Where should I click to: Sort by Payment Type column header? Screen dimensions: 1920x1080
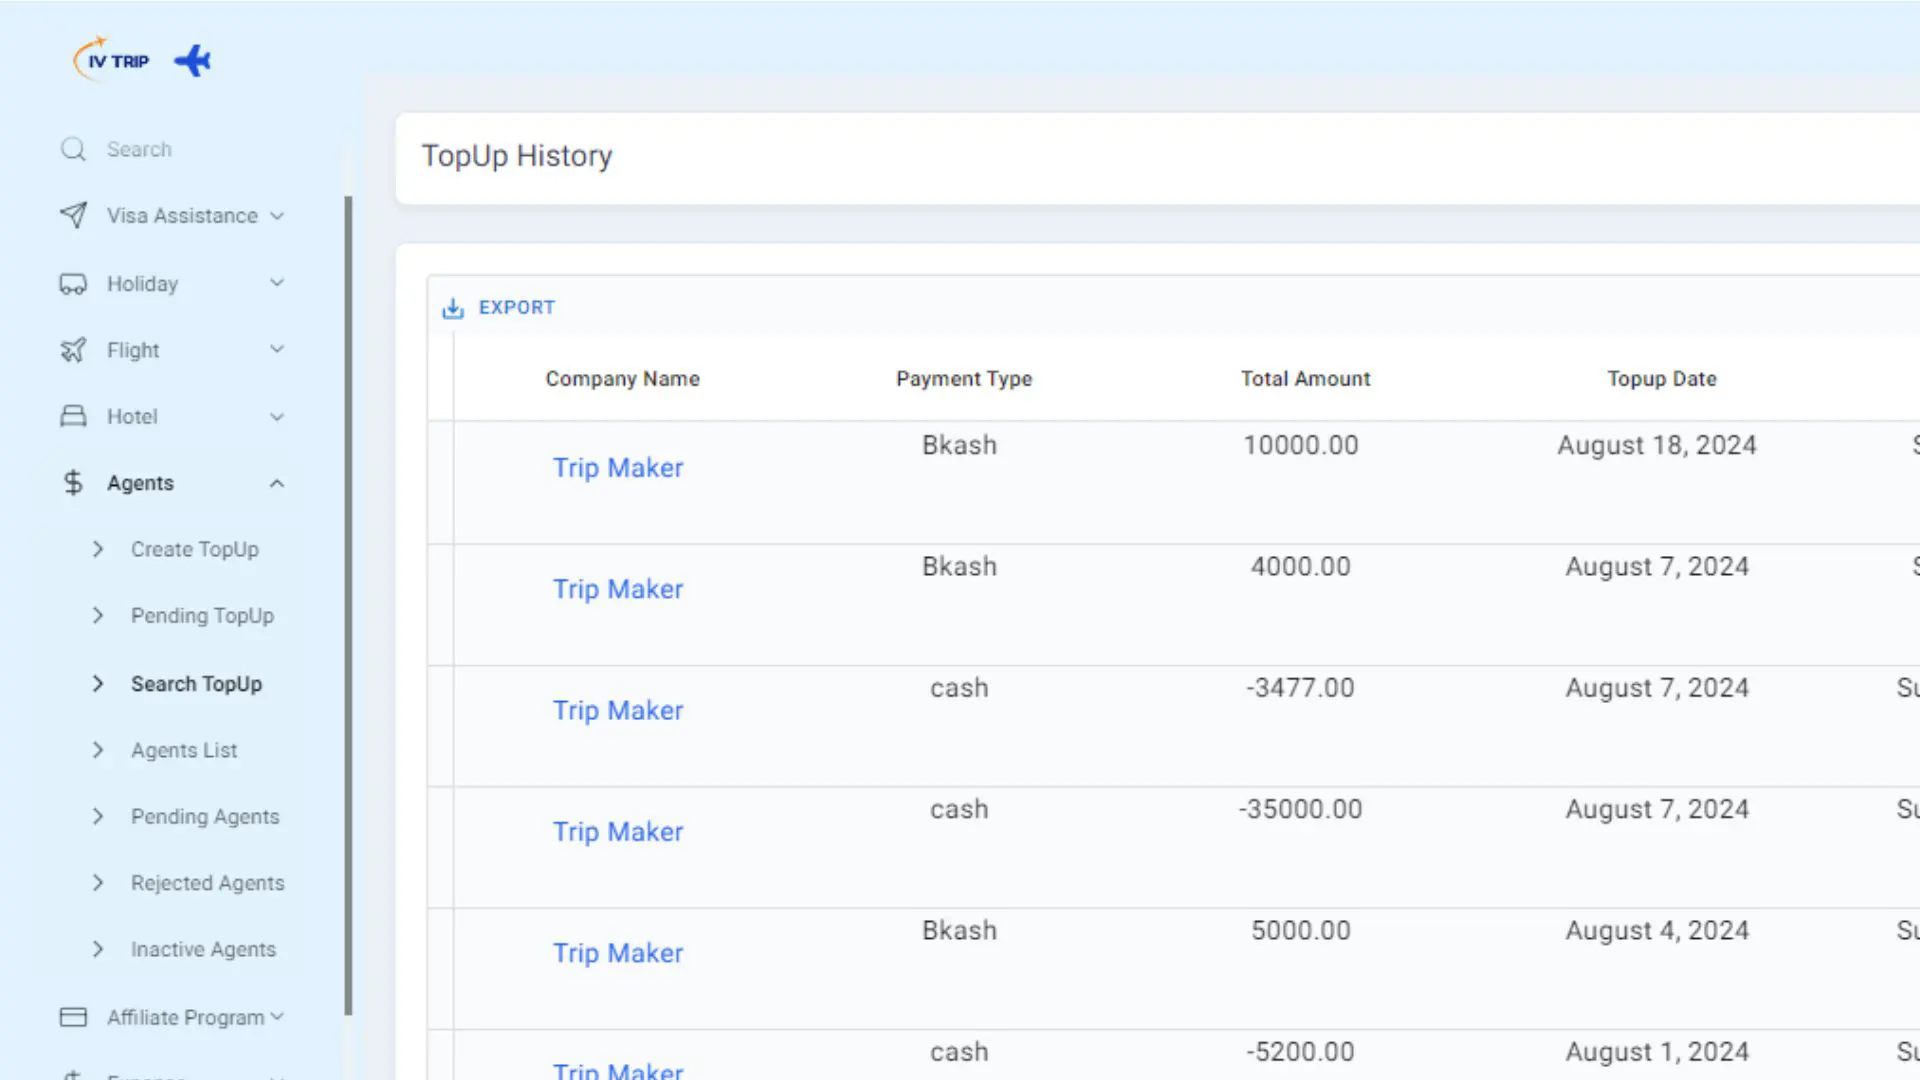coord(964,379)
